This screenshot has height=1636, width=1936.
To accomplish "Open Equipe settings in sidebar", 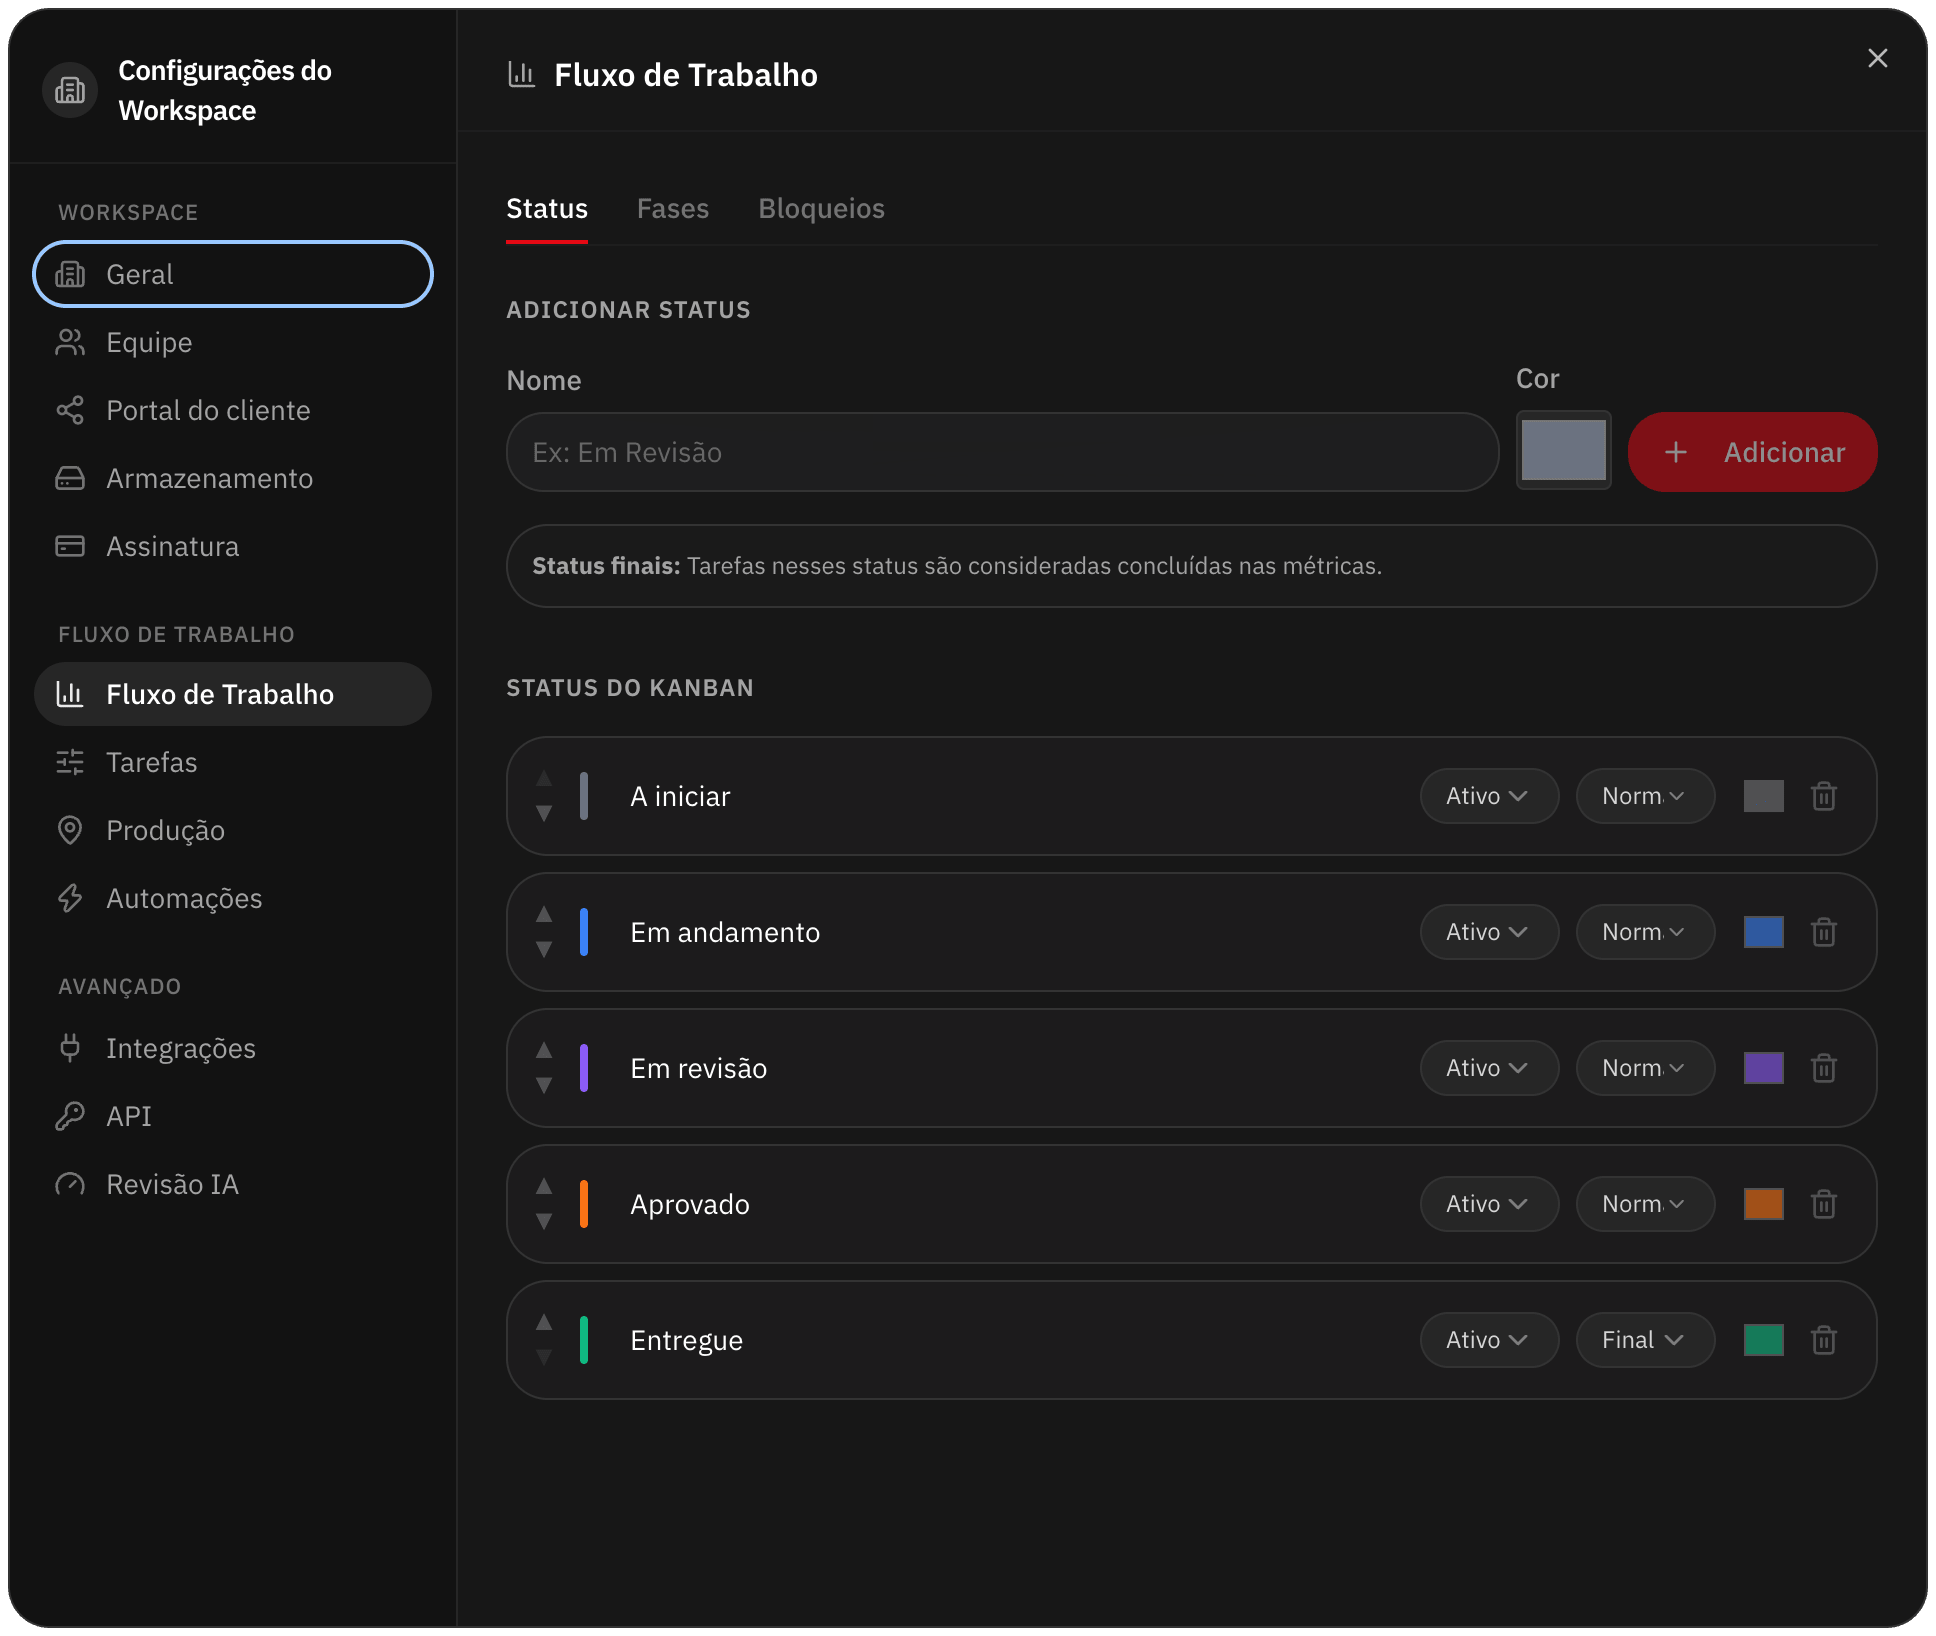I will (x=232, y=342).
